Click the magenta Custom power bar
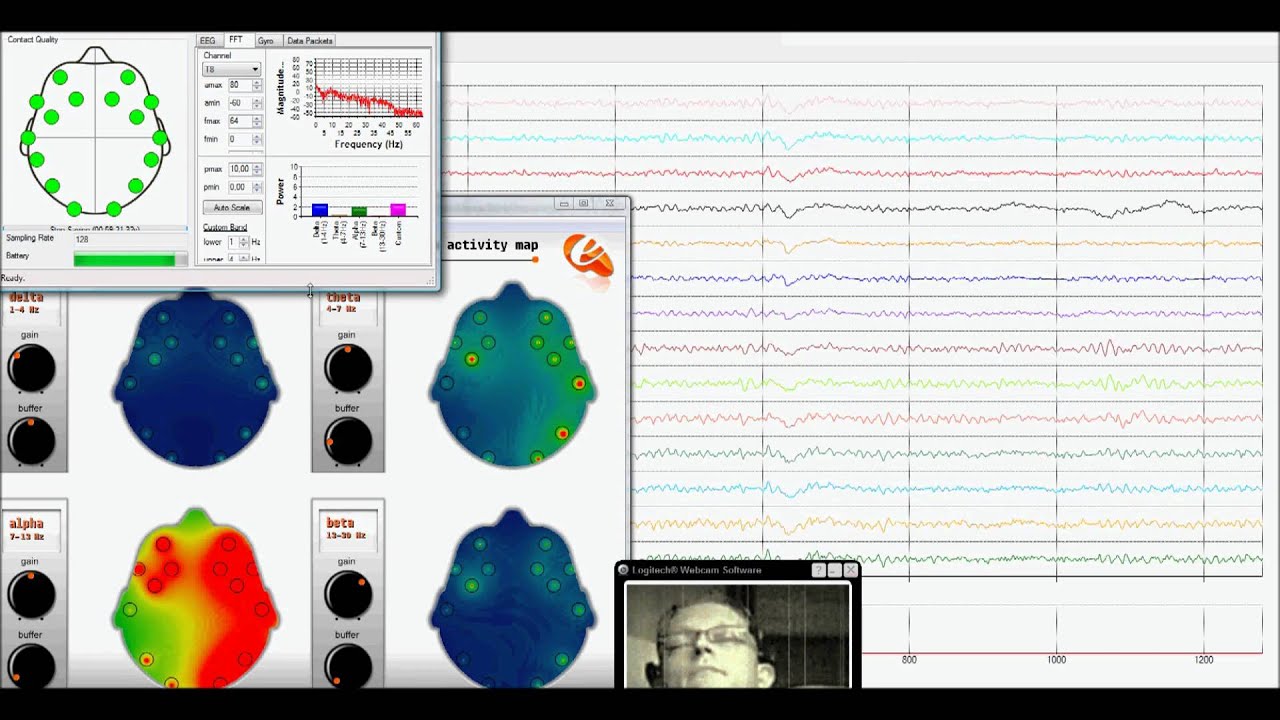This screenshot has width=1280, height=720. pyautogui.click(x=398, y=210)
